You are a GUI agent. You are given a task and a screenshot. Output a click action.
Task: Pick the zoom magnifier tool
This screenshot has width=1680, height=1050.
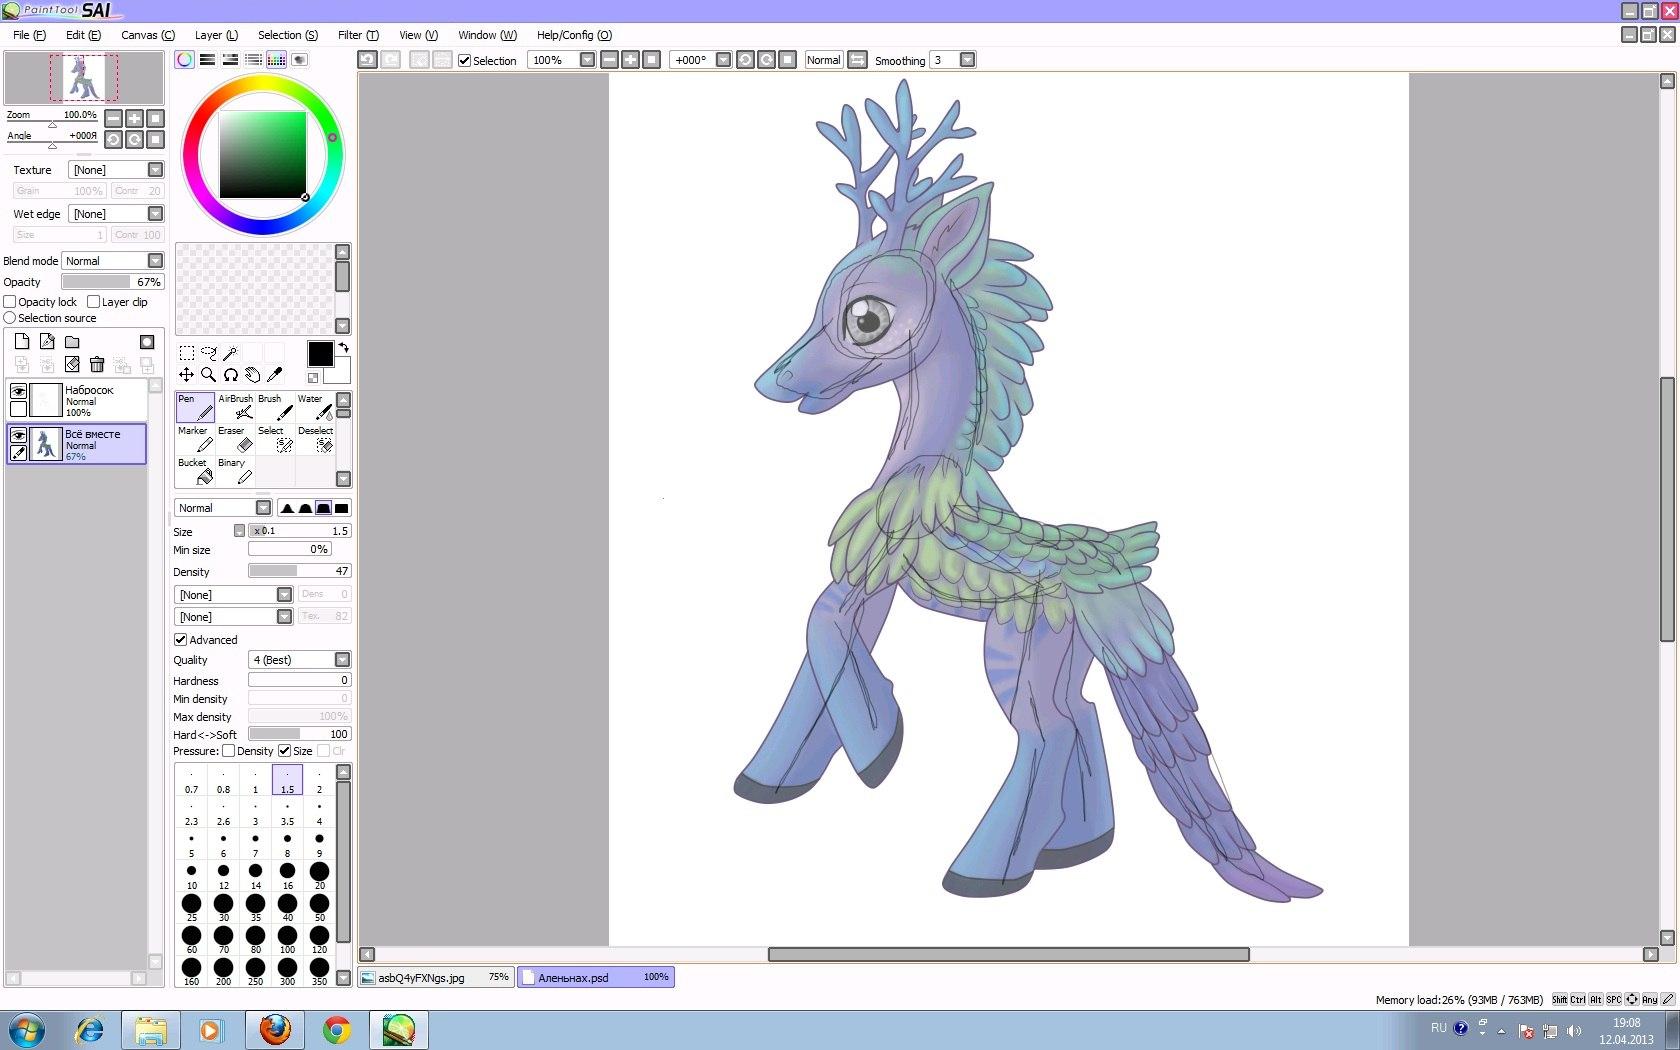click(x=209, y=375)
